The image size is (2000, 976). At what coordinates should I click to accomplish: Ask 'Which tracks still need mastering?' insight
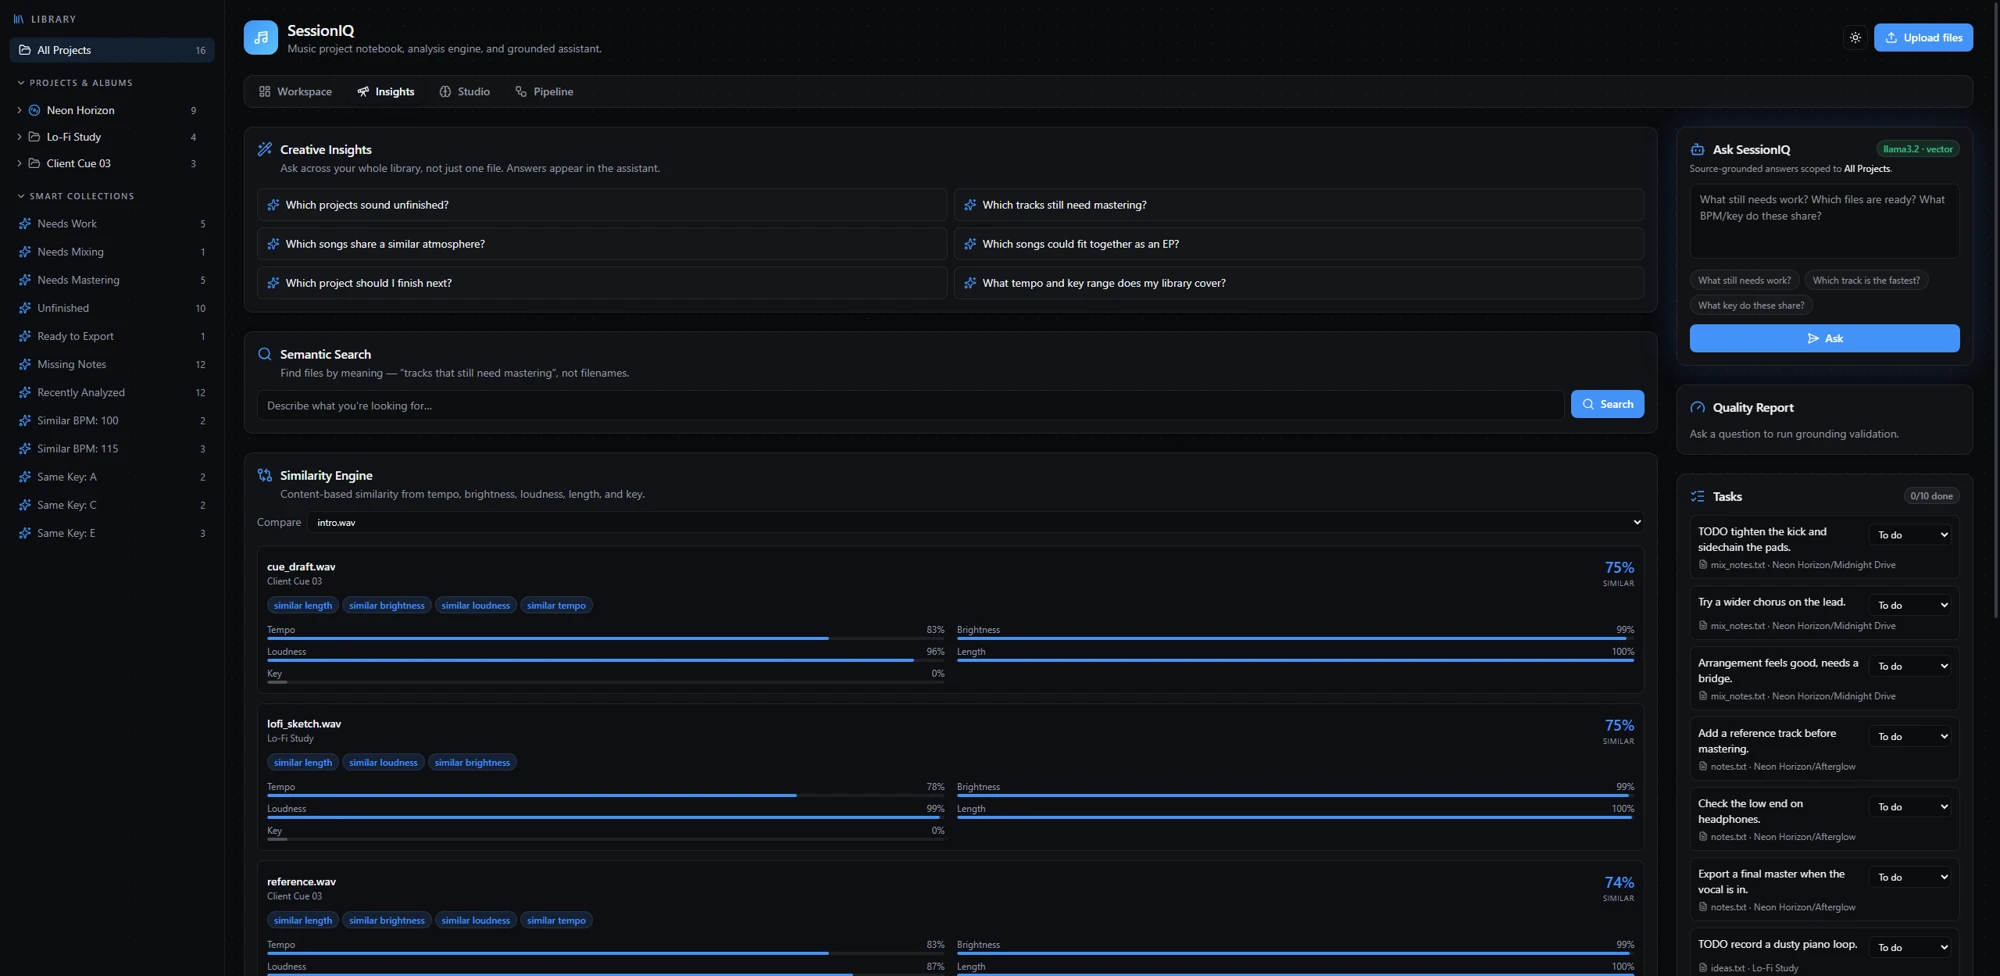1299,205
